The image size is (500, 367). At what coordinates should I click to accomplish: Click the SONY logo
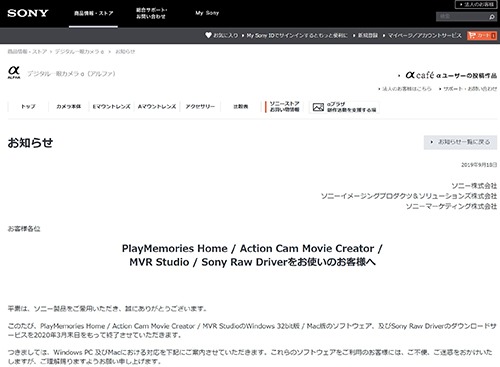pos(28,13)
